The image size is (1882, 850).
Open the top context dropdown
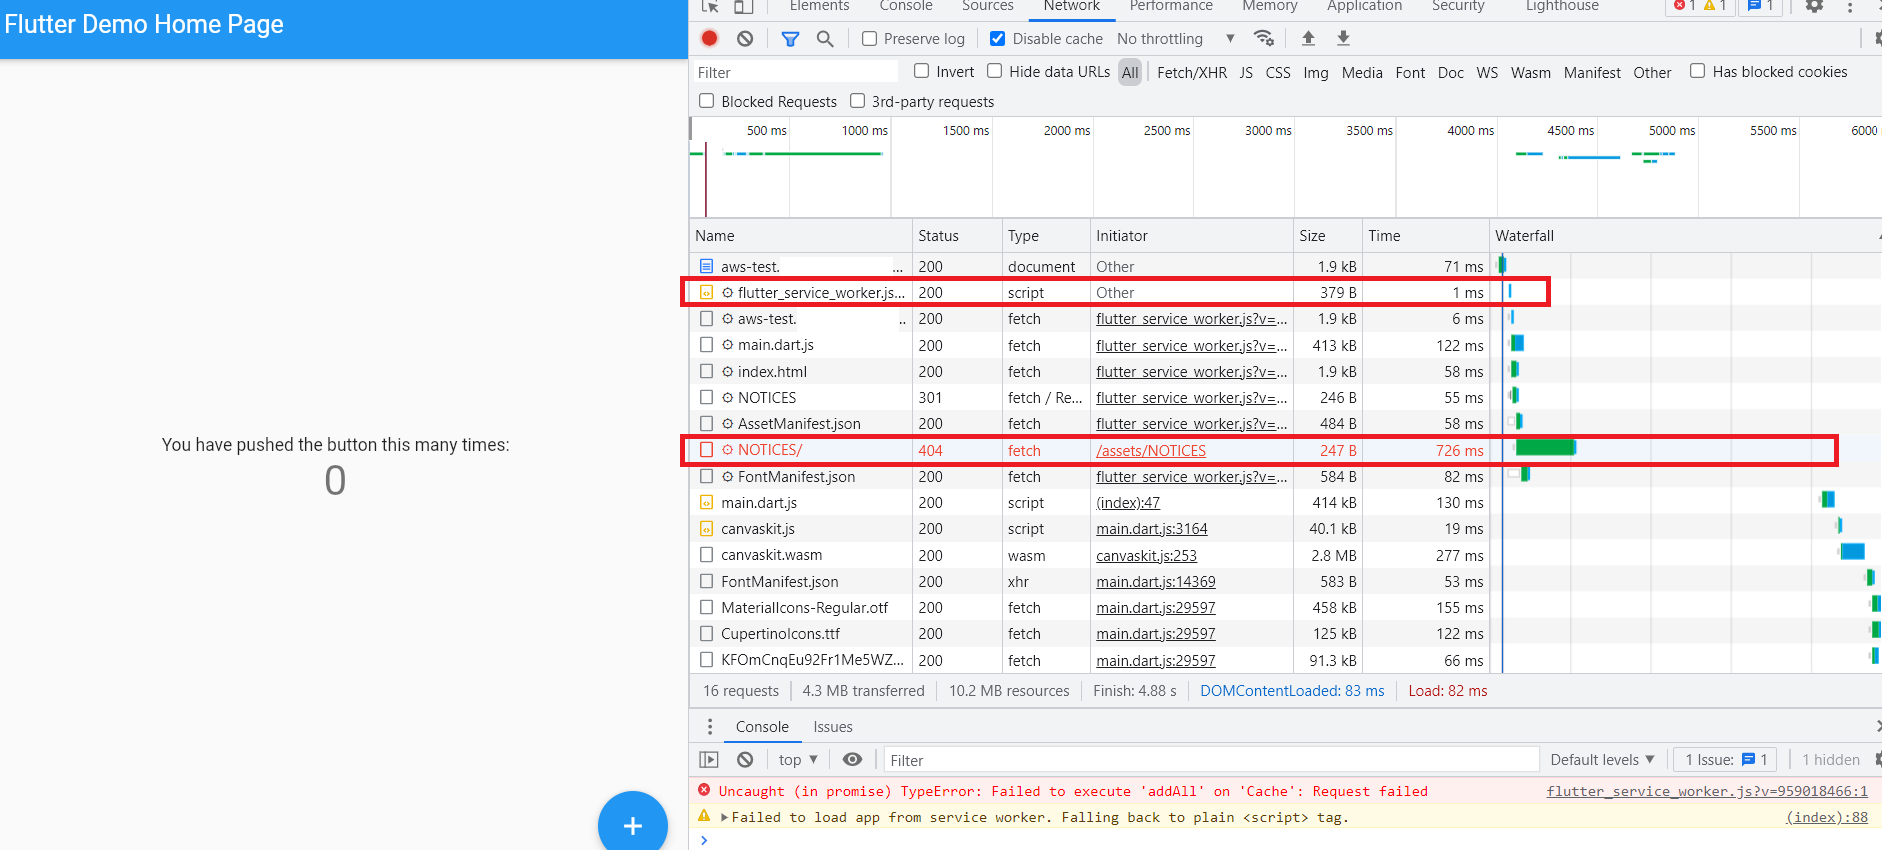798,760
